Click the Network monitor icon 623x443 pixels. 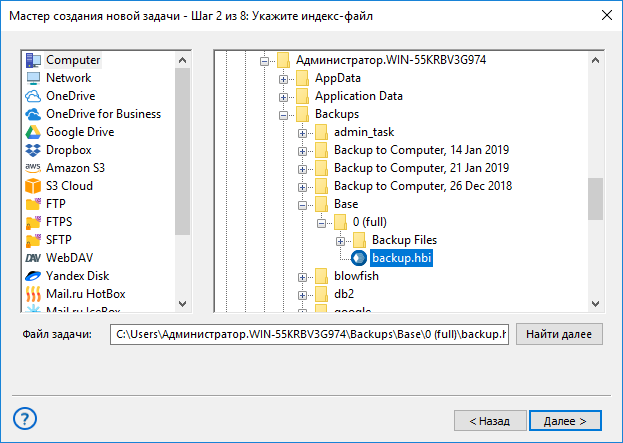point(33,78)
